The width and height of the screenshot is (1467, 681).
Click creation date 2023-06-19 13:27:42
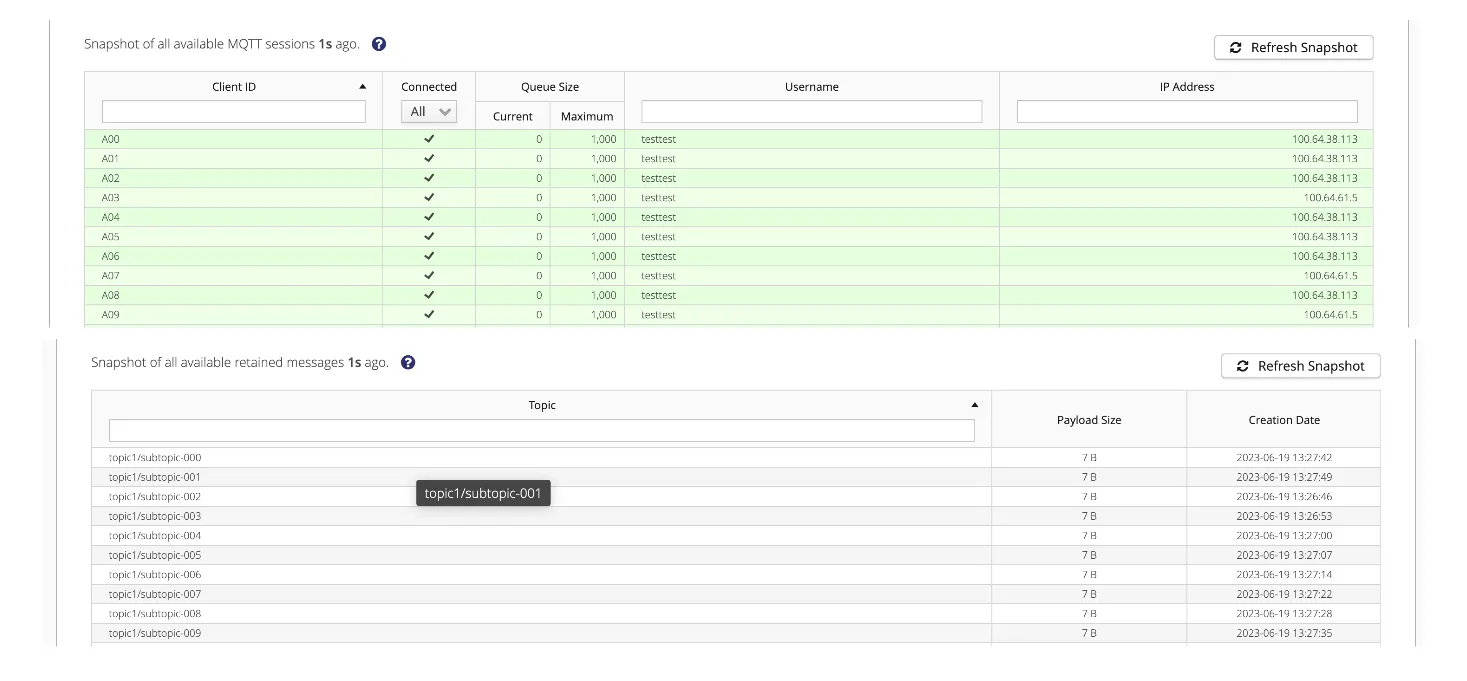pyautogui.click(x=1284, y=458)
